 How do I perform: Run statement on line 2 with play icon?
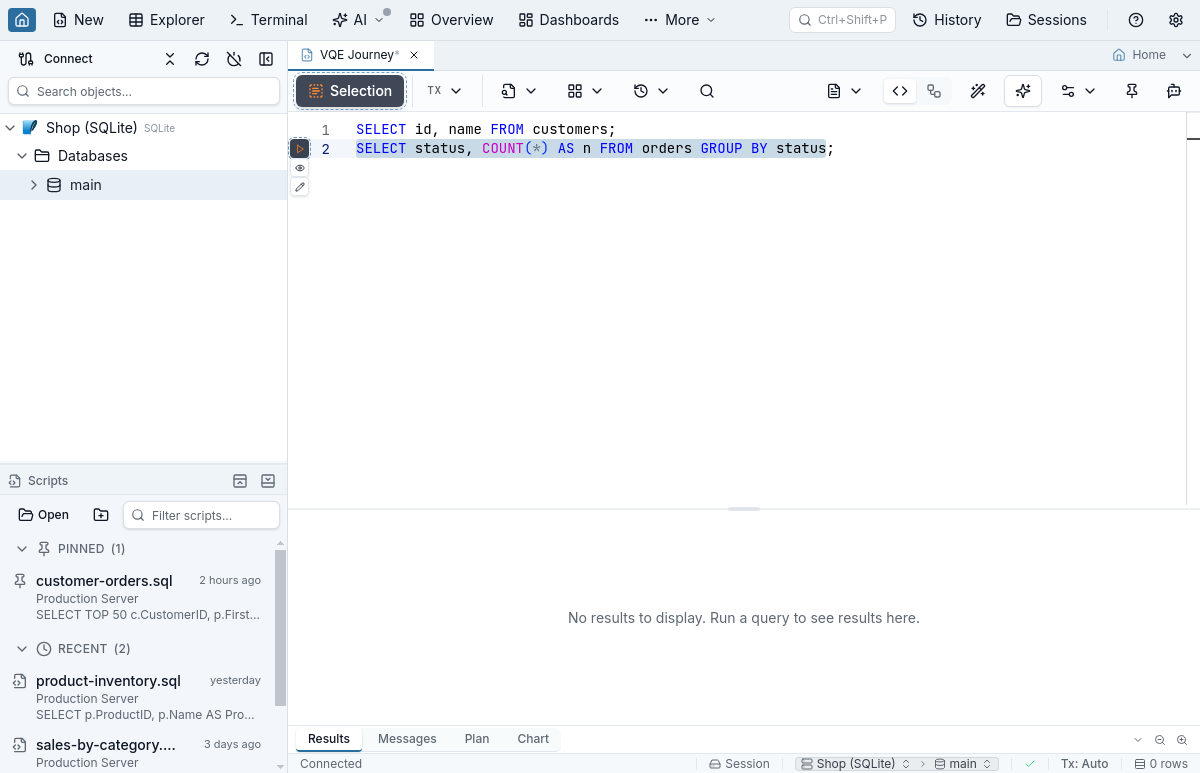[299, 149]
